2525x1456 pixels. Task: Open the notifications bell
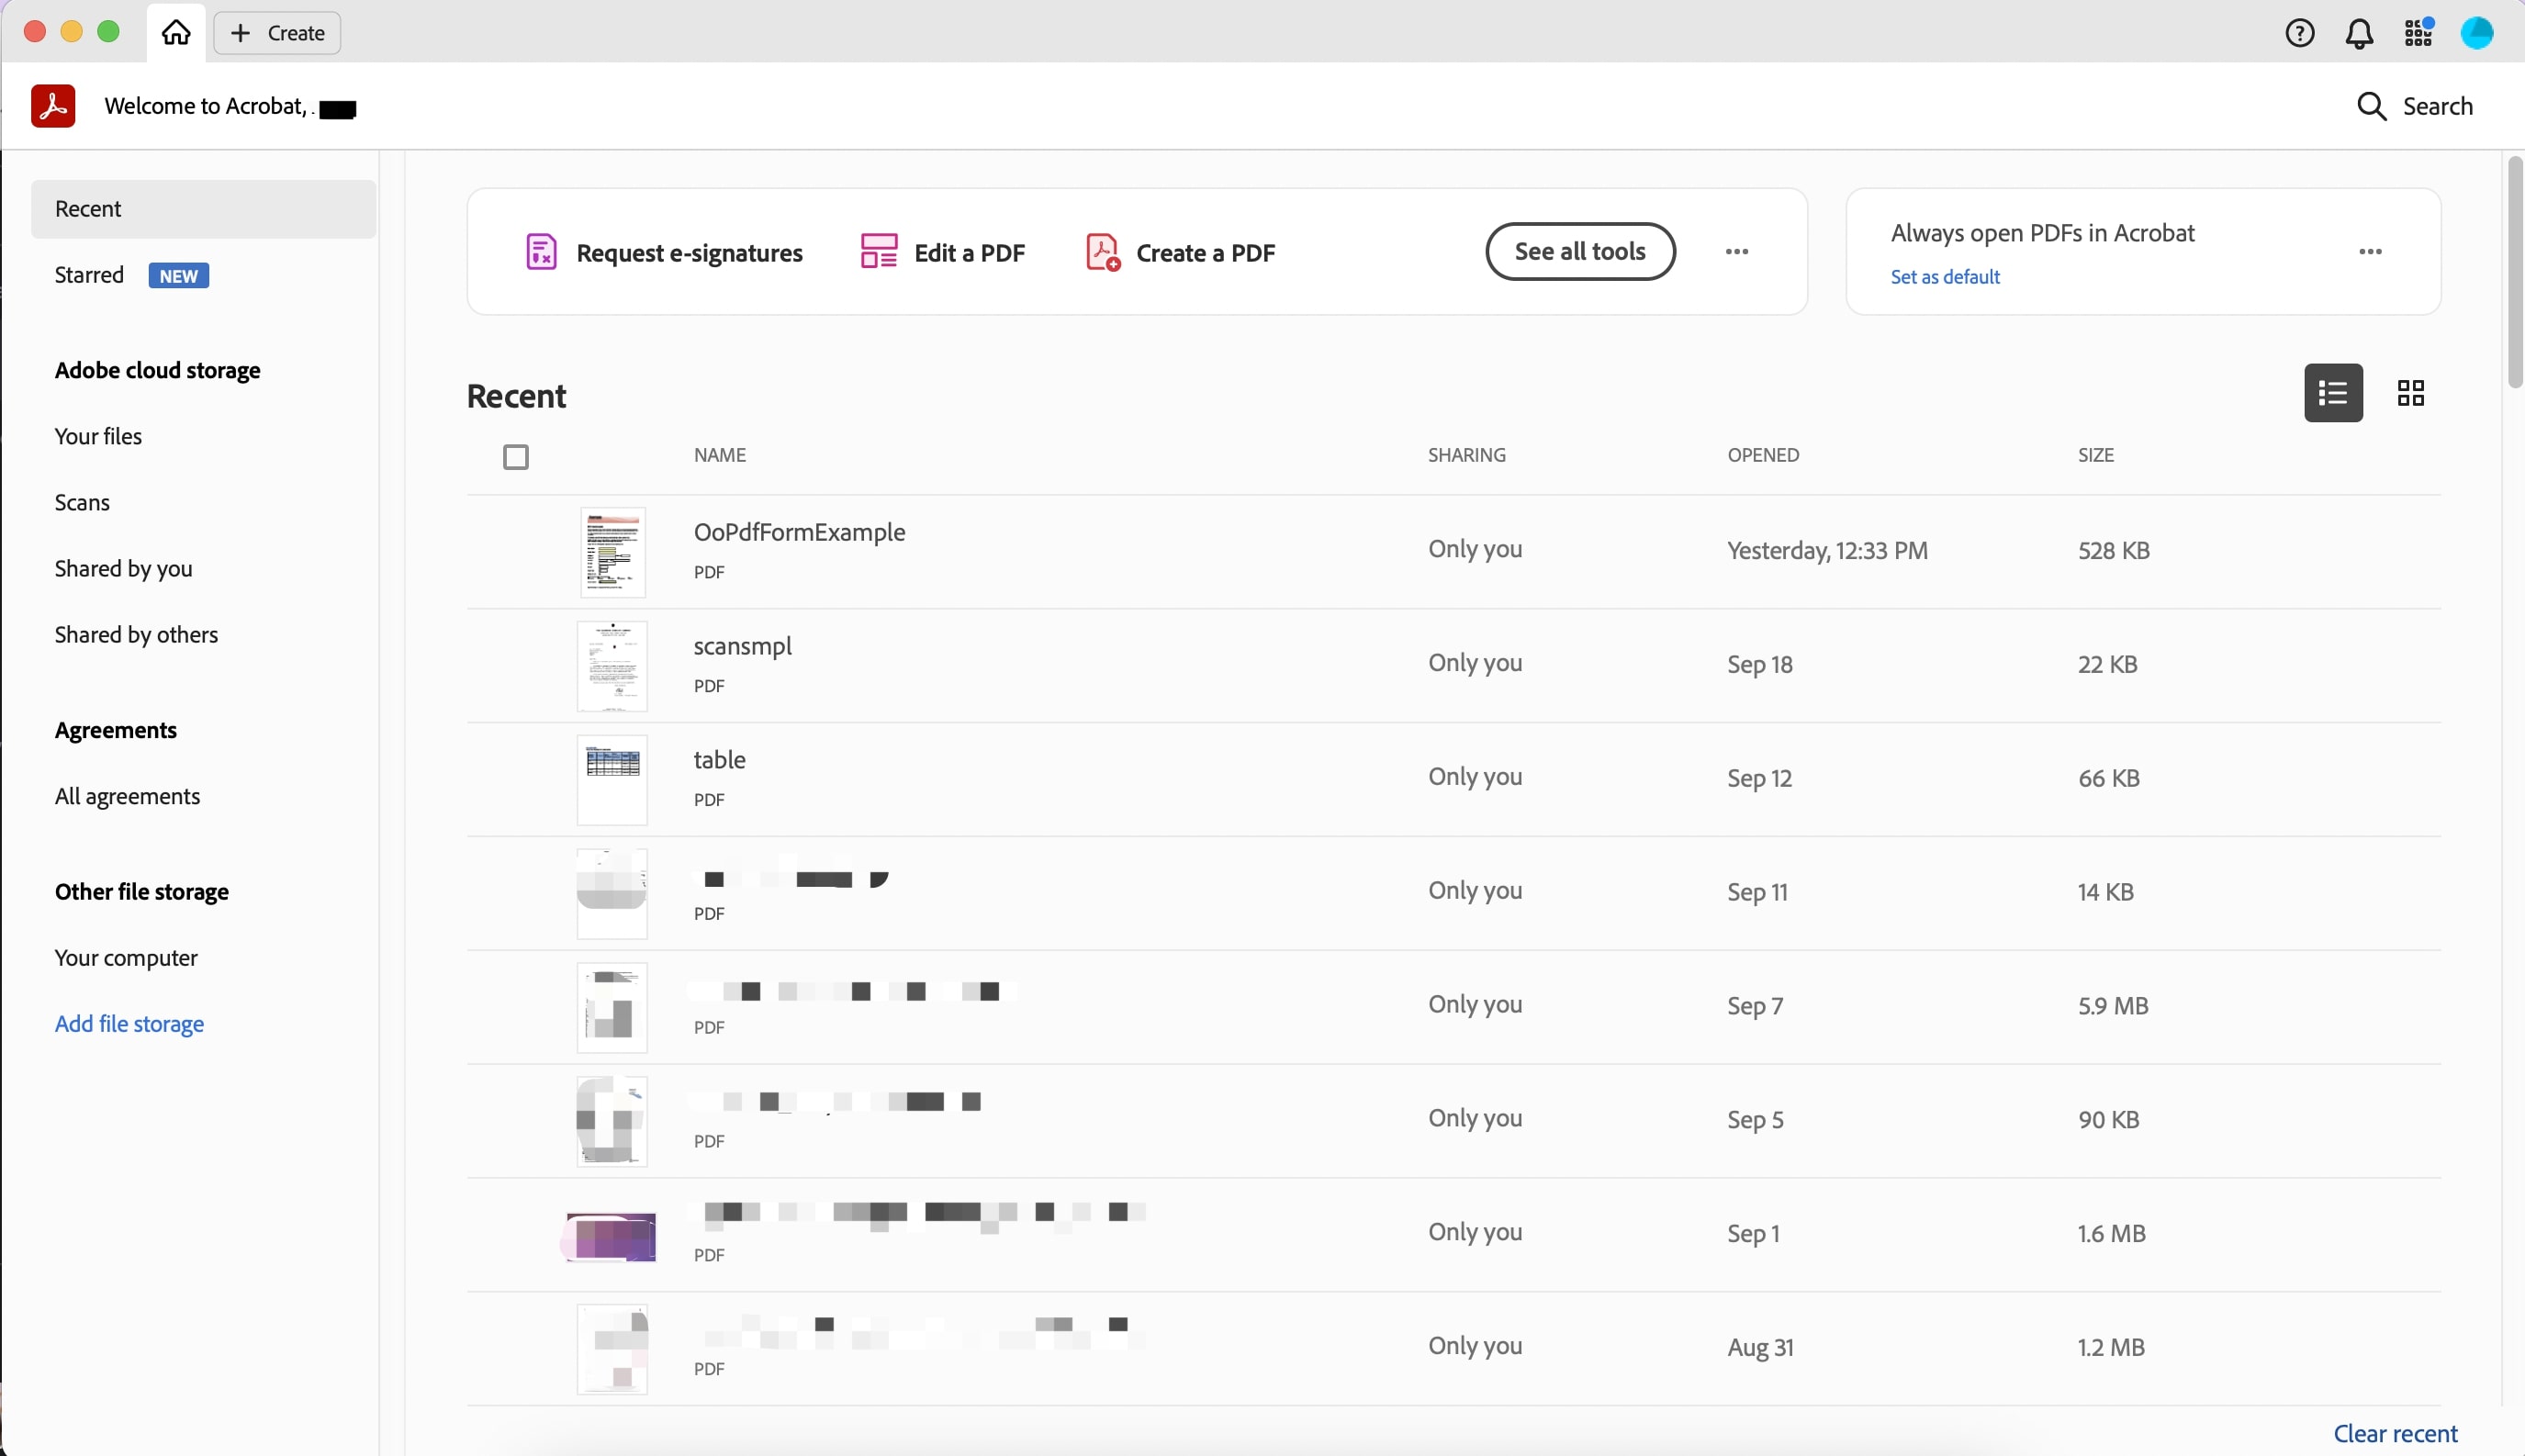pos(2359,34)
